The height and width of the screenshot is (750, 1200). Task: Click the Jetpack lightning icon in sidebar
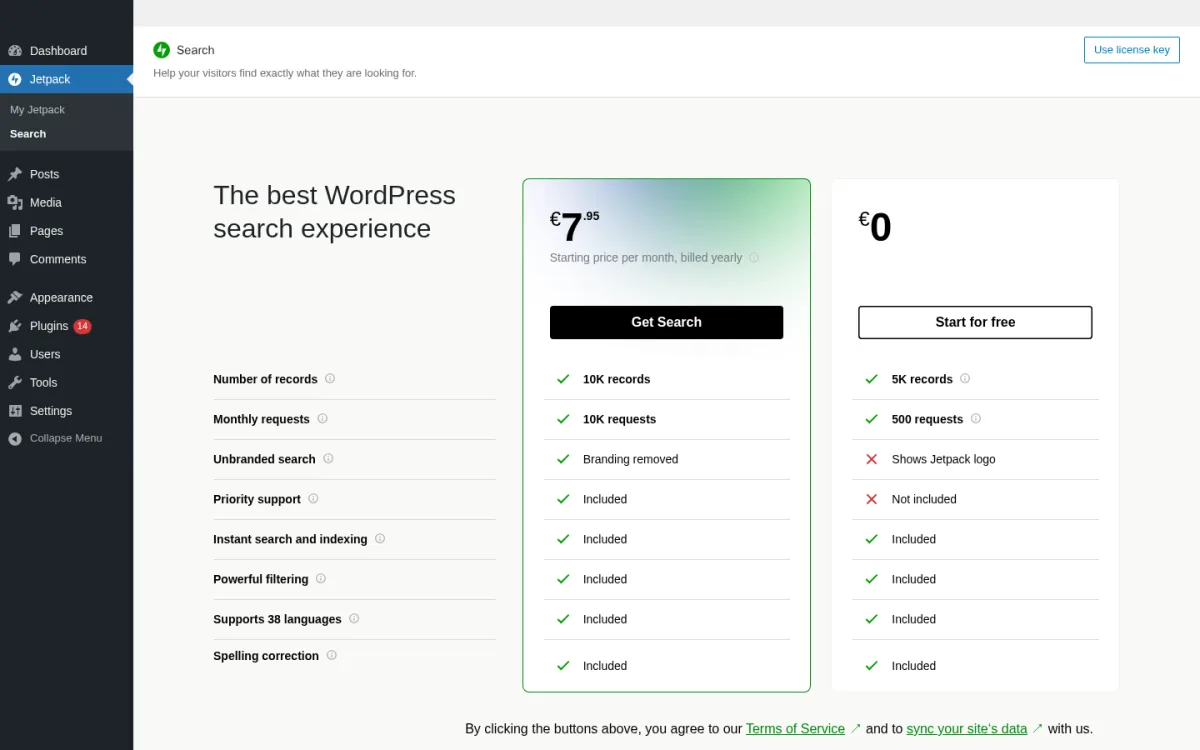click(x=15, y=79)
